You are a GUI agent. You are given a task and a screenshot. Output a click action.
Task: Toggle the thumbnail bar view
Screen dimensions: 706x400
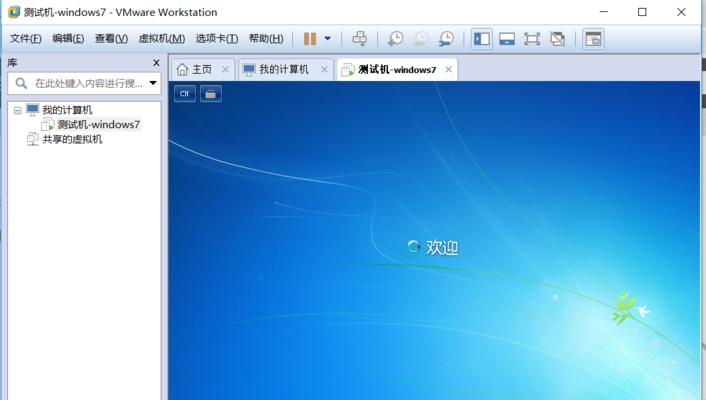coord(507,39)
